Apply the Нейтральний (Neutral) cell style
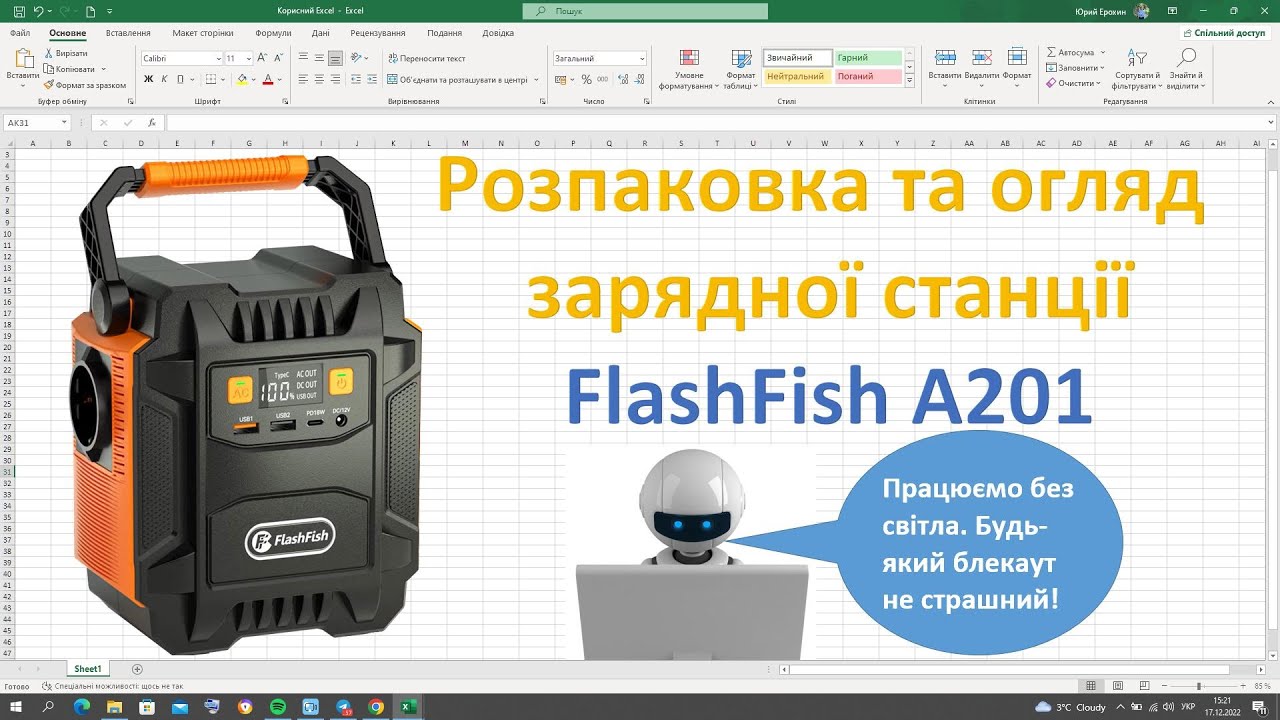The image size is (1280, 720). coord(797,76)
